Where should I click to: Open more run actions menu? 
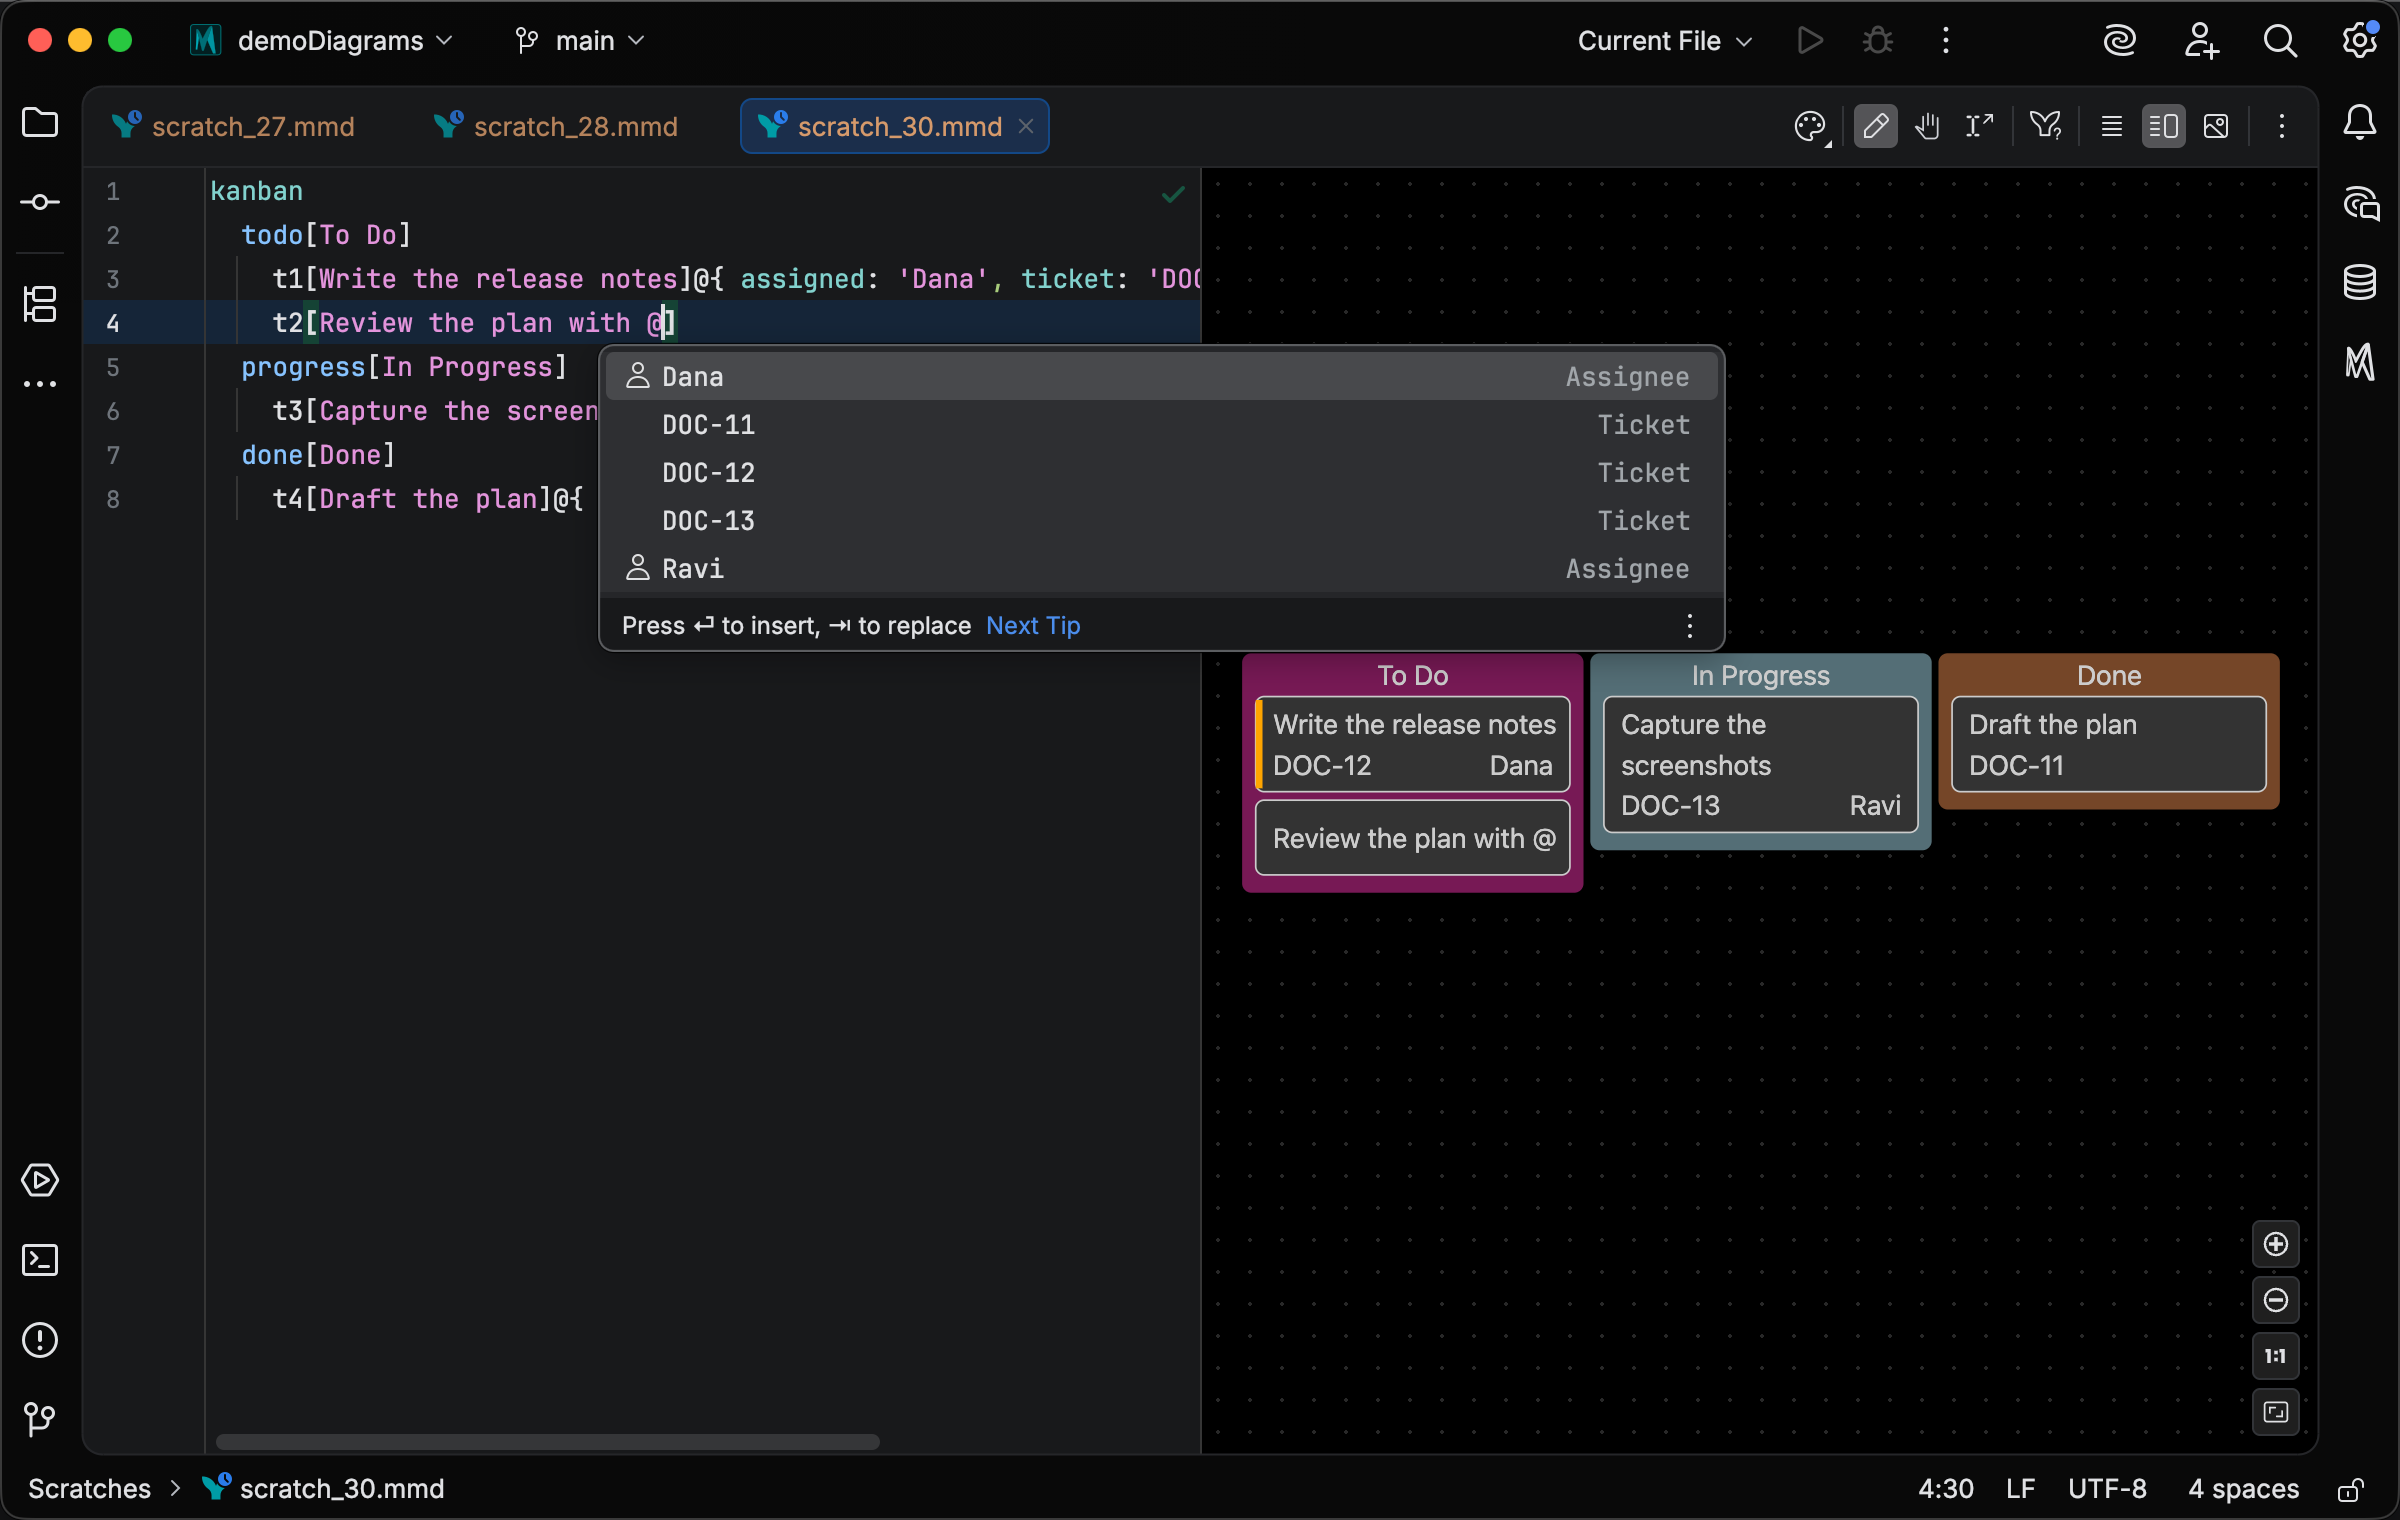(1945, 41)
